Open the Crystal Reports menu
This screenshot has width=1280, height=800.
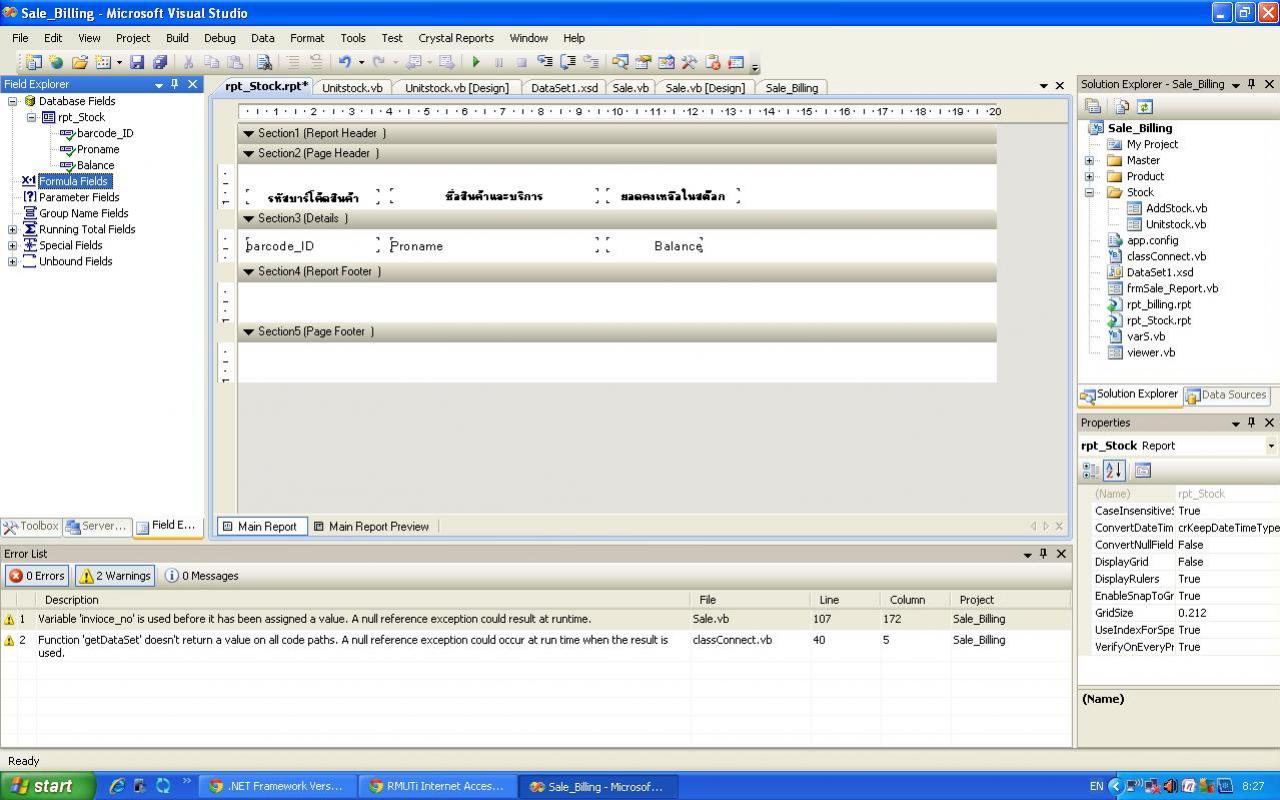click(x=456, y=38)
